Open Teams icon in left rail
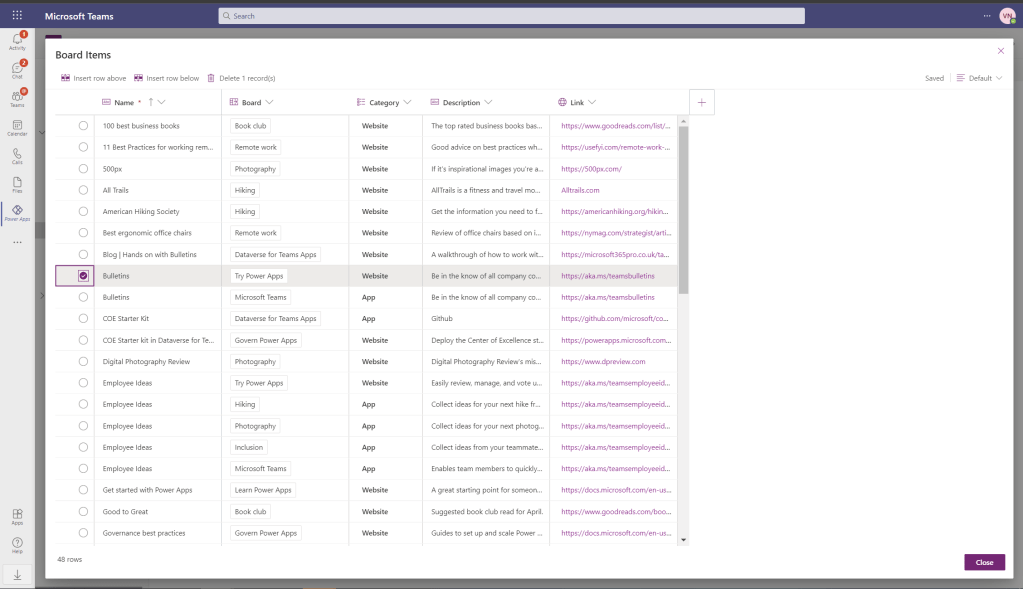Image resolution: width=1023 pixels, height=589 pixels. tap(17, 98)
